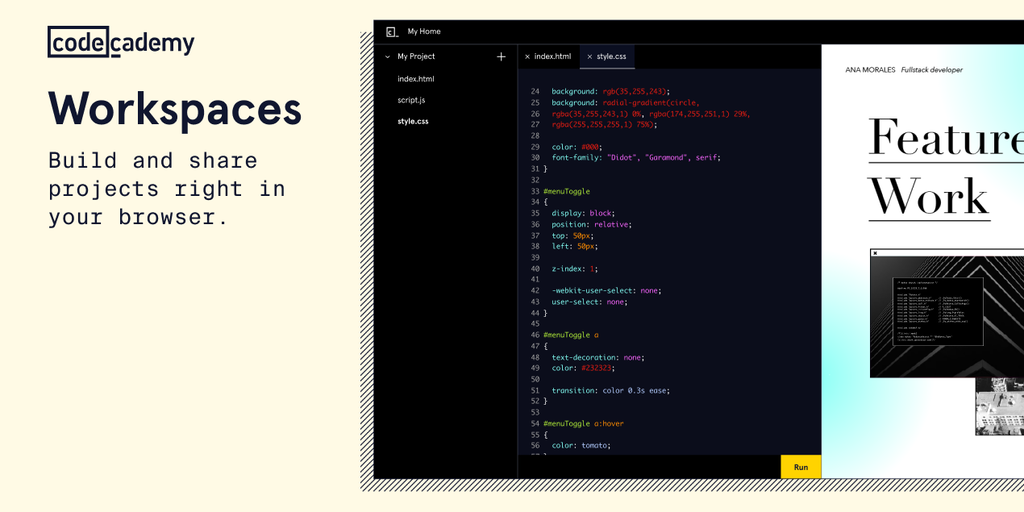The height and width of the screenshot is (512, 1024).
Task: Open the workspace home icon beside My Home
Action: (392, 31)
